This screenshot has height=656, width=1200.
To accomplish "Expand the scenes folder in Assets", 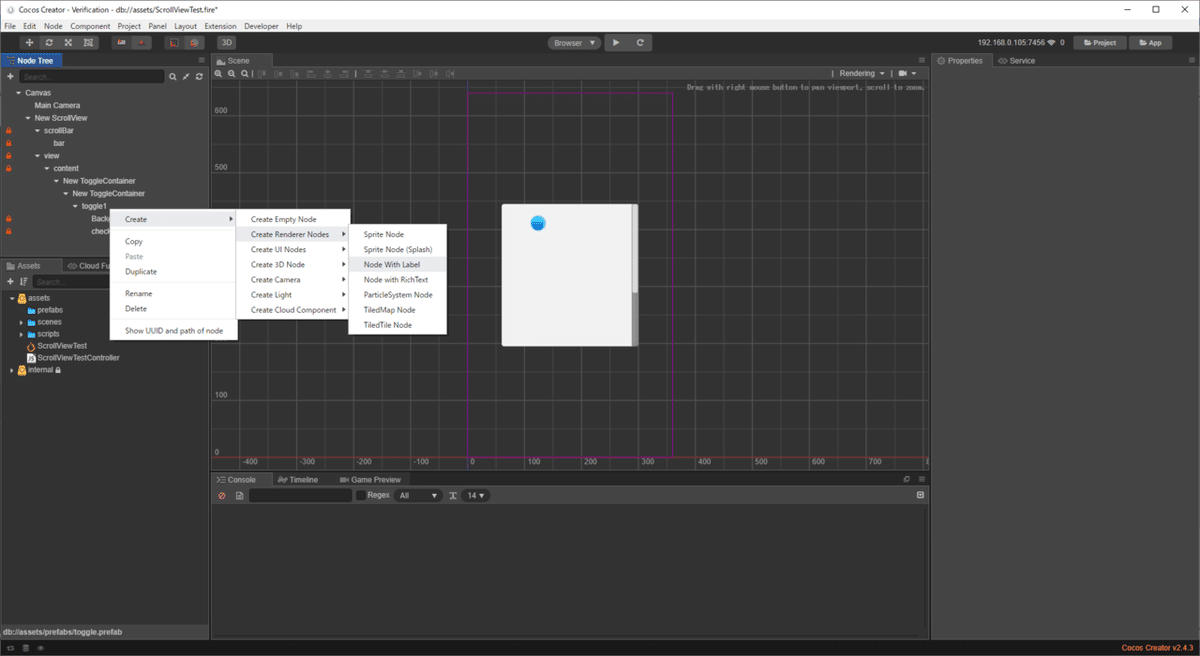I will (x=21, y=322).
